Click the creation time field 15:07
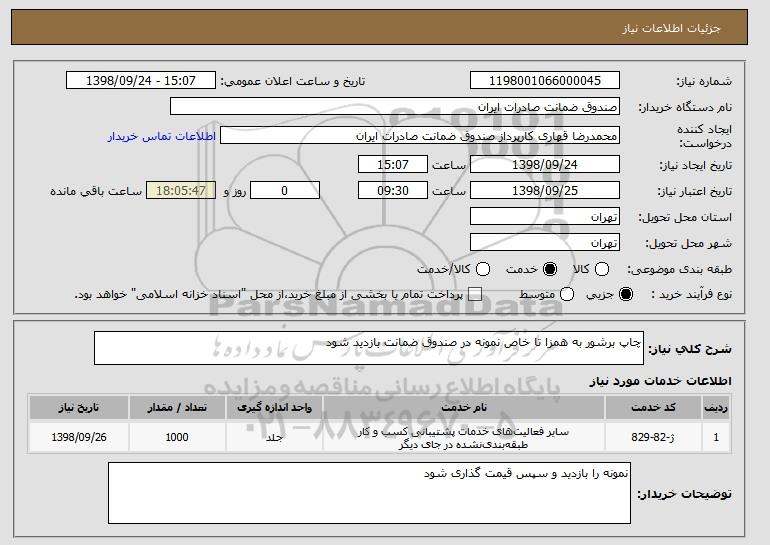The image size is (770, 545). (x=393, y=164)
